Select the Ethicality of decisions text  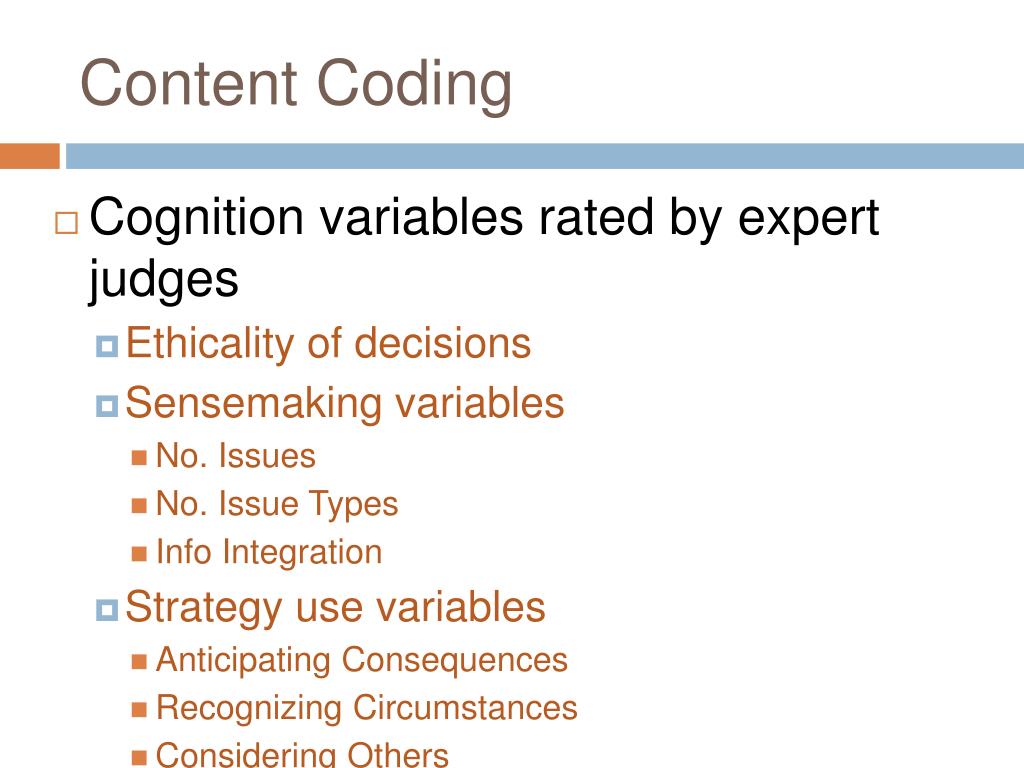pos(328,344)
